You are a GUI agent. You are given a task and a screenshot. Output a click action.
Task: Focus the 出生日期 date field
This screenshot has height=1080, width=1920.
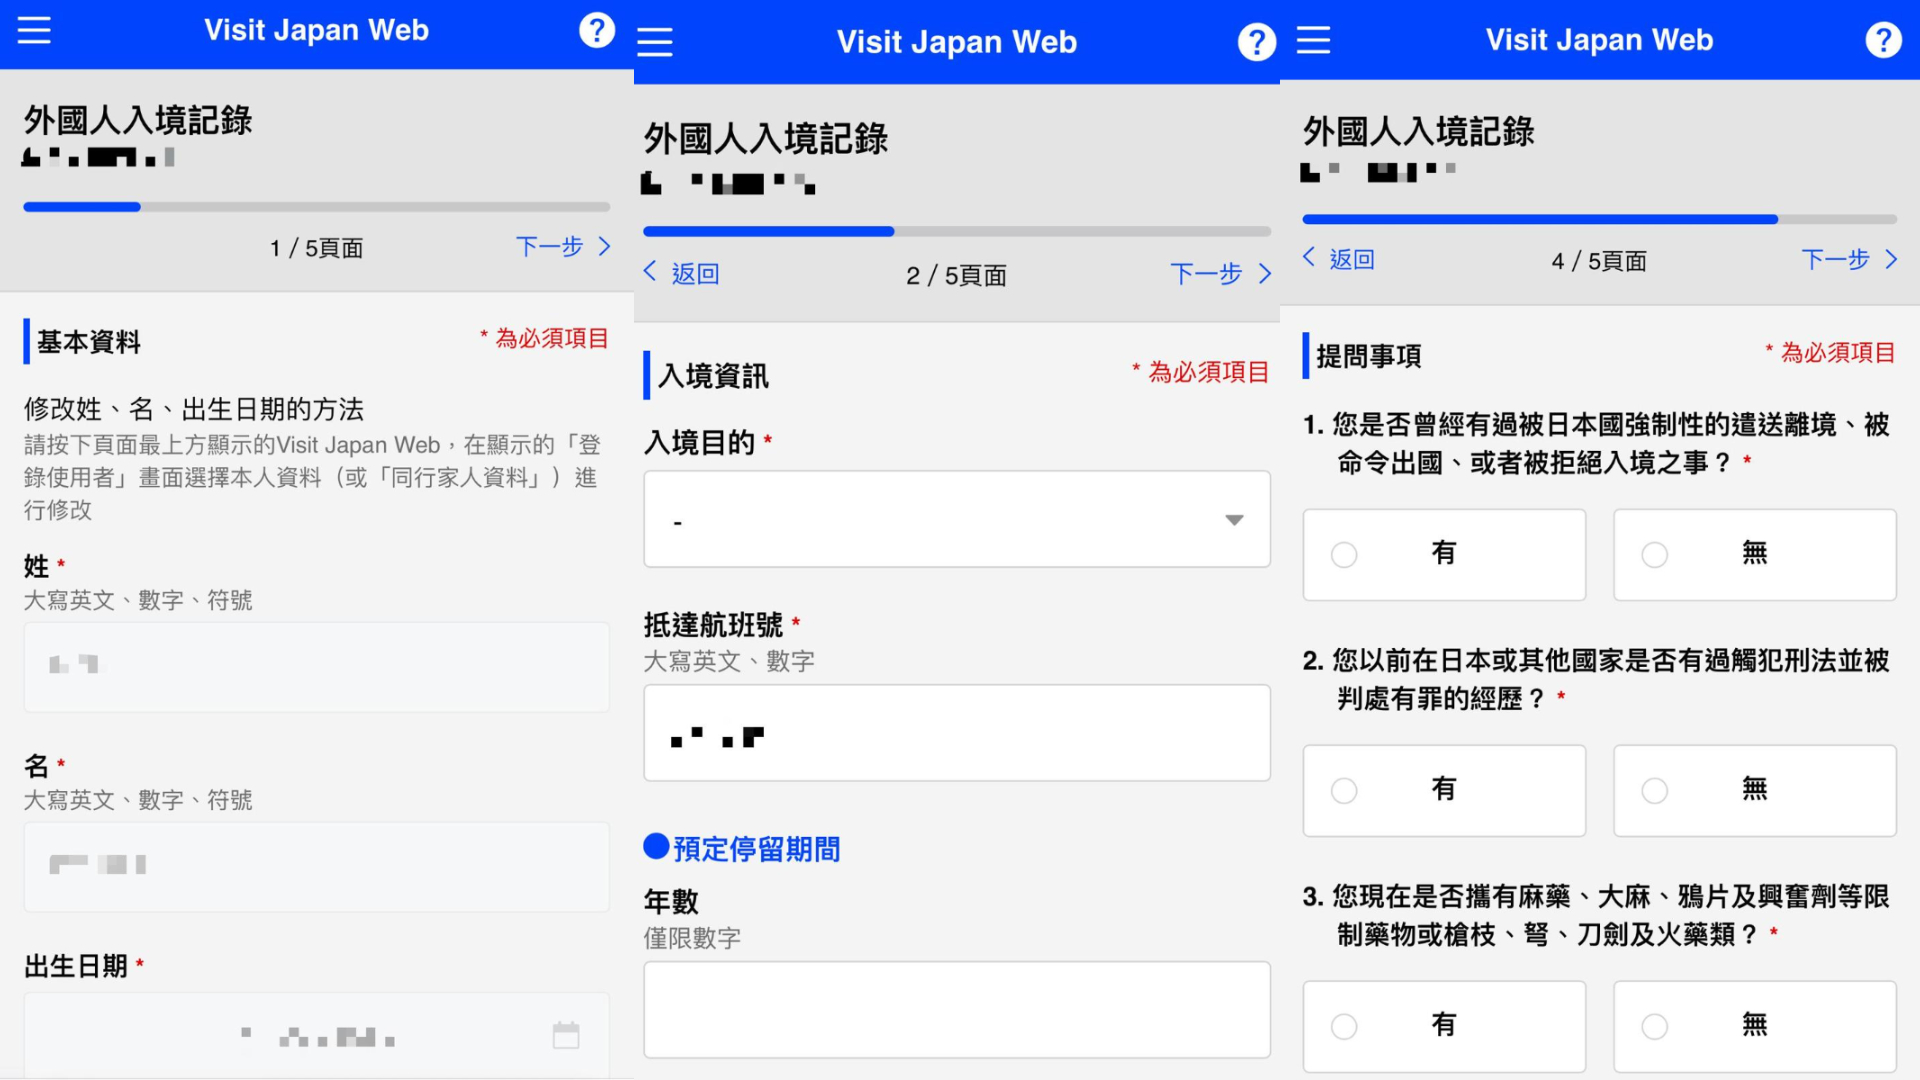tap(316, 1035)
